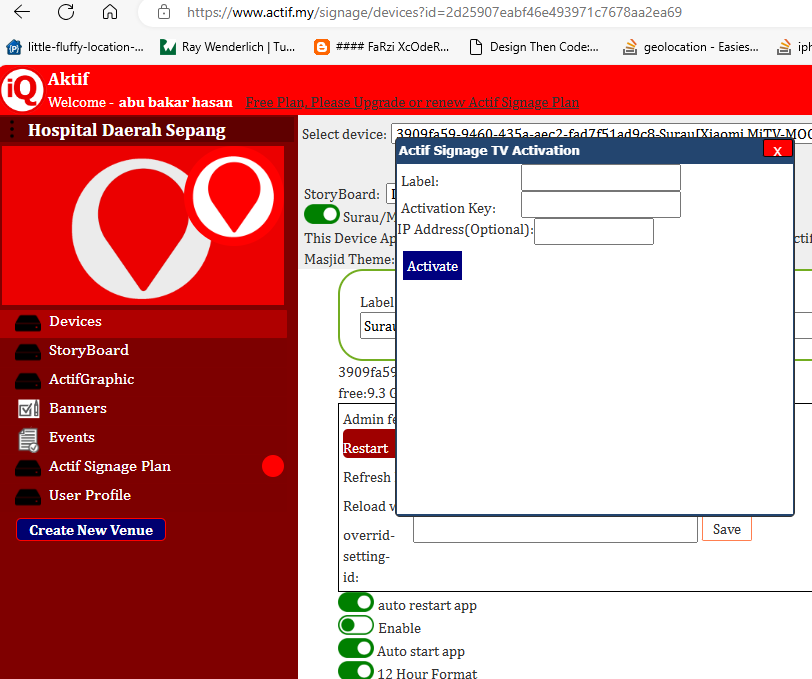
Task: Click the Create New Venue button
Action: click(x=91, y=530)
